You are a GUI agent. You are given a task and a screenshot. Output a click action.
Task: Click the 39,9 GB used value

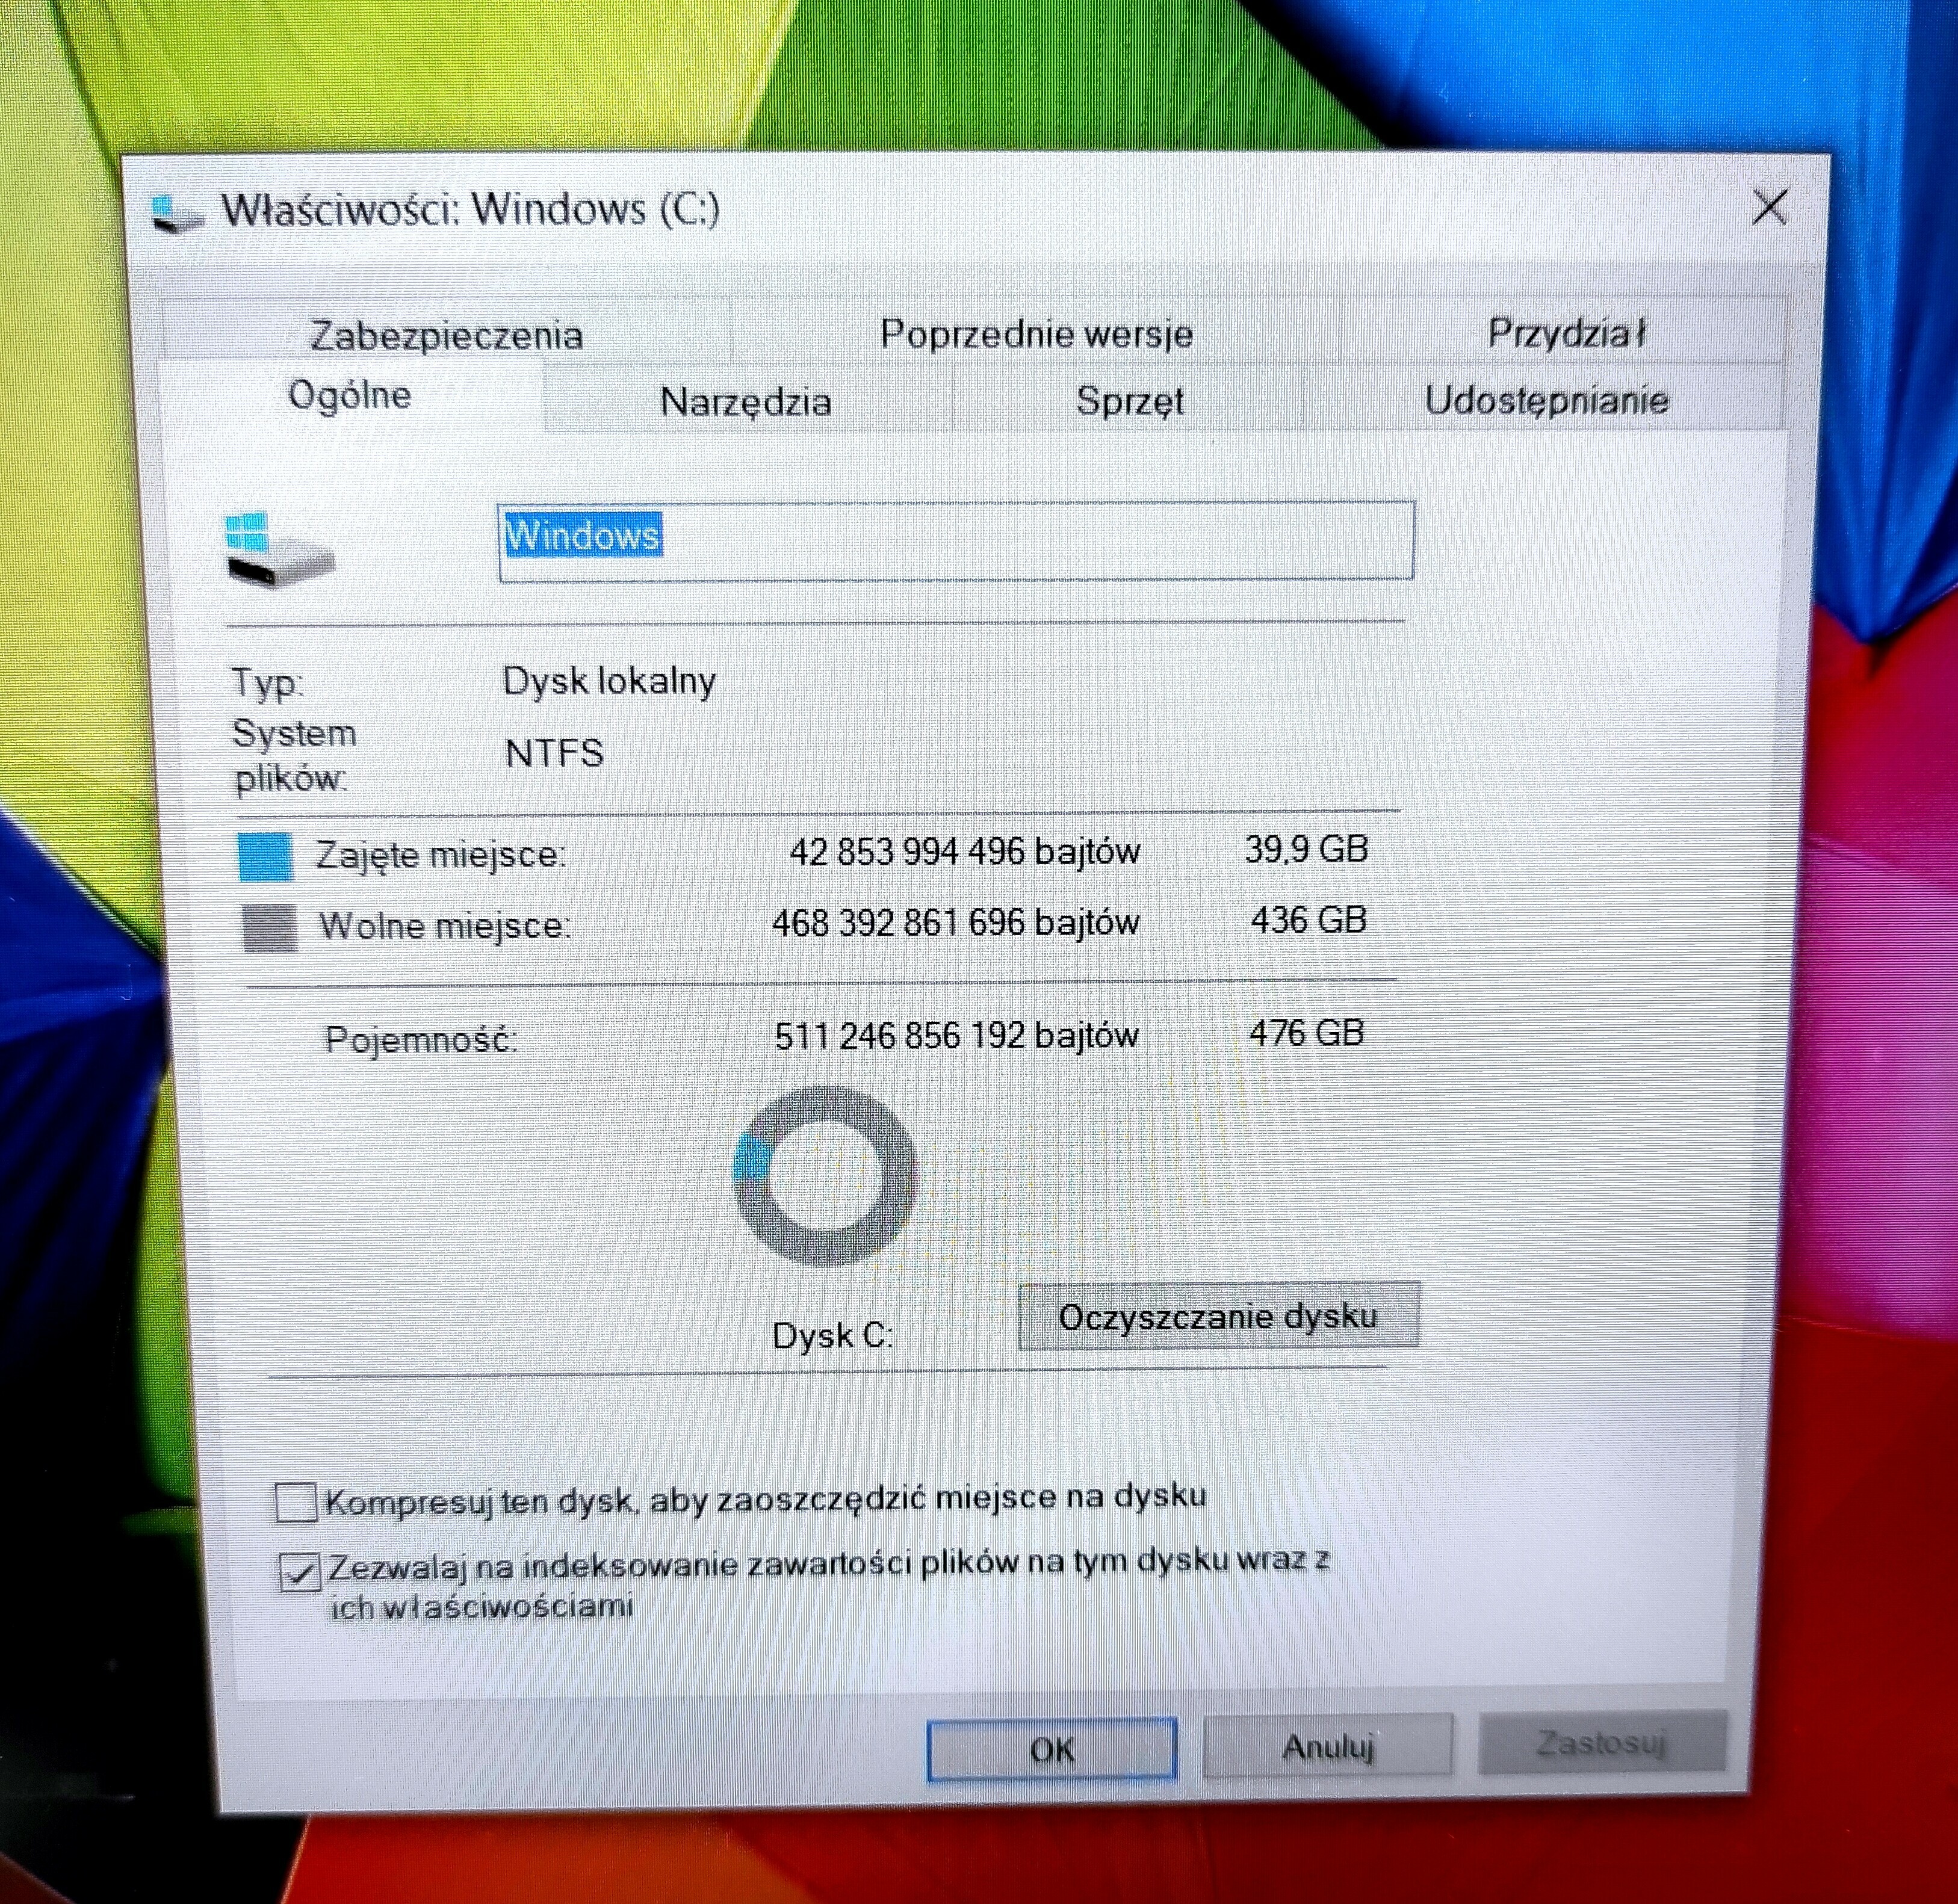1306,849
